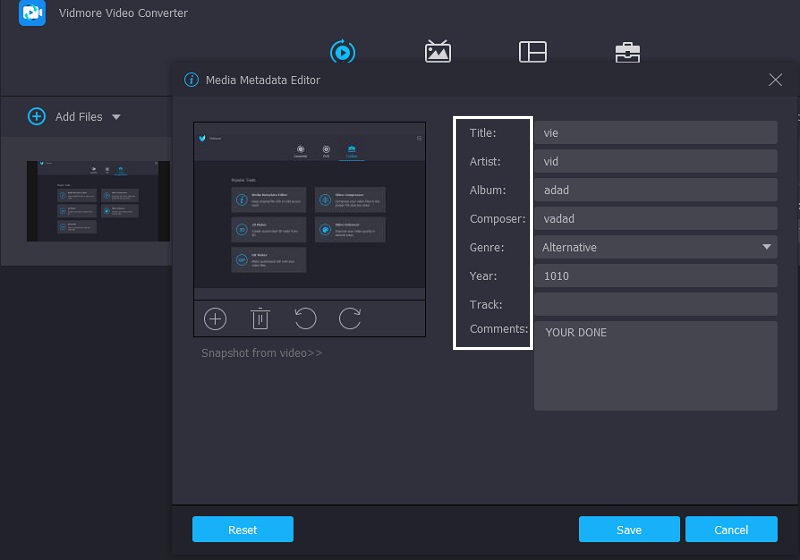Click the rotate counterclockwise icon
Screen dimensions: 800x560
pos(305,319)
